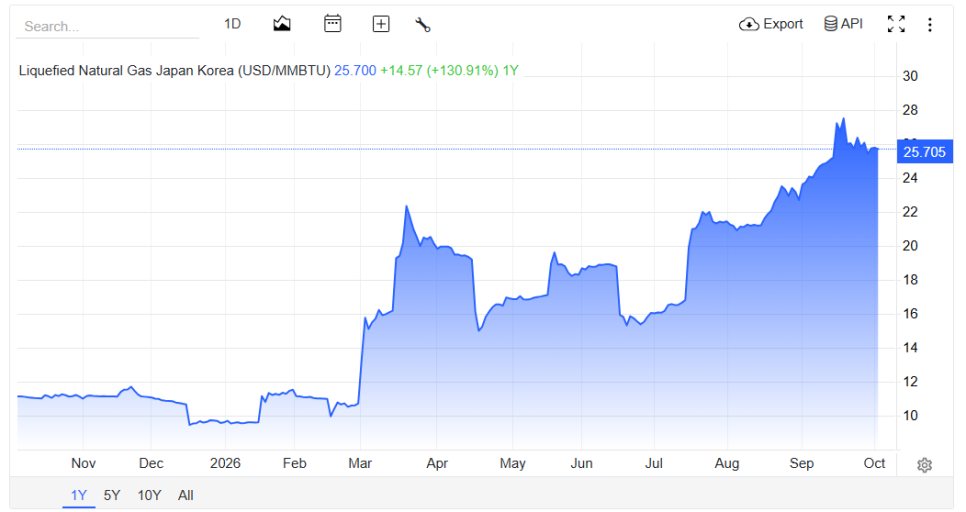Click the Feb label on time axis

click(294, 463)
